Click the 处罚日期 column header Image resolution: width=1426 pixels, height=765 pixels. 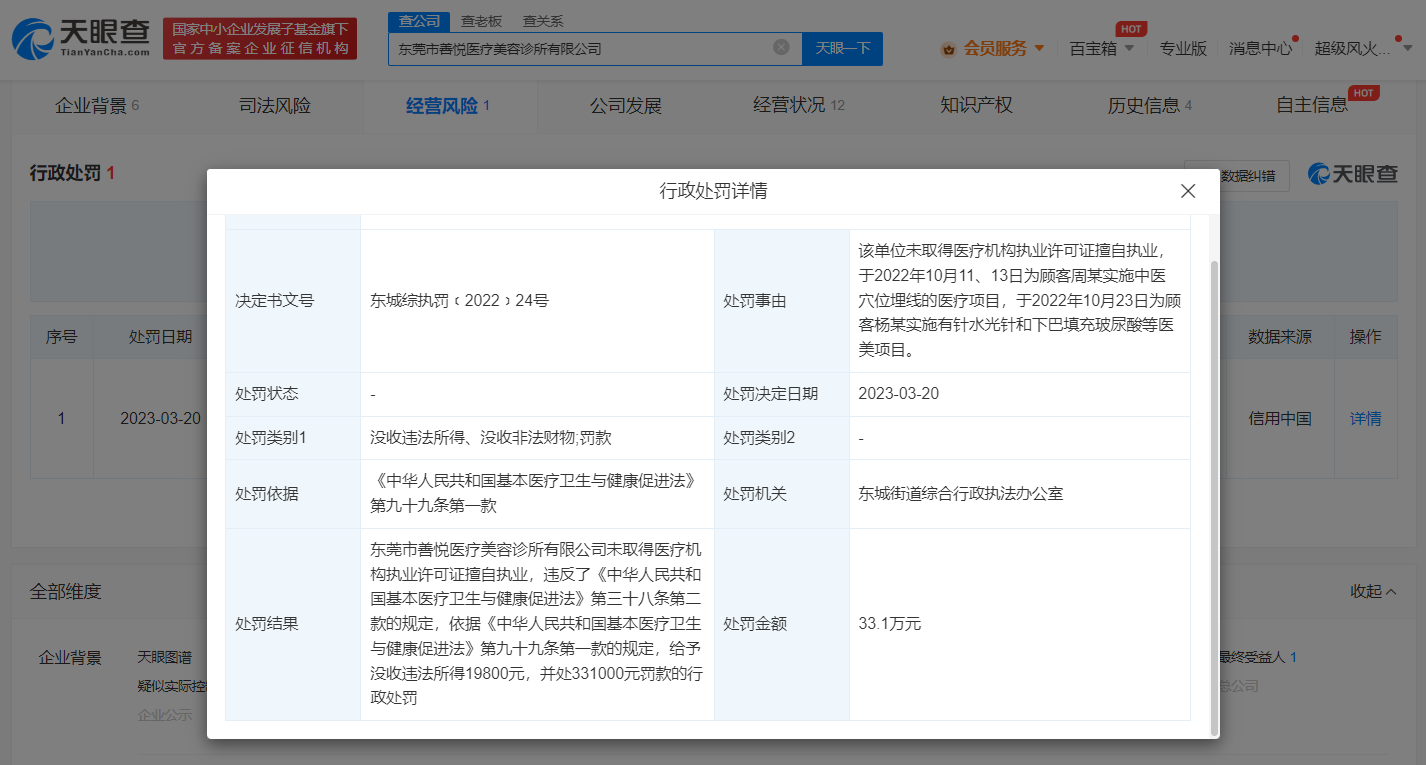point(160,337)
